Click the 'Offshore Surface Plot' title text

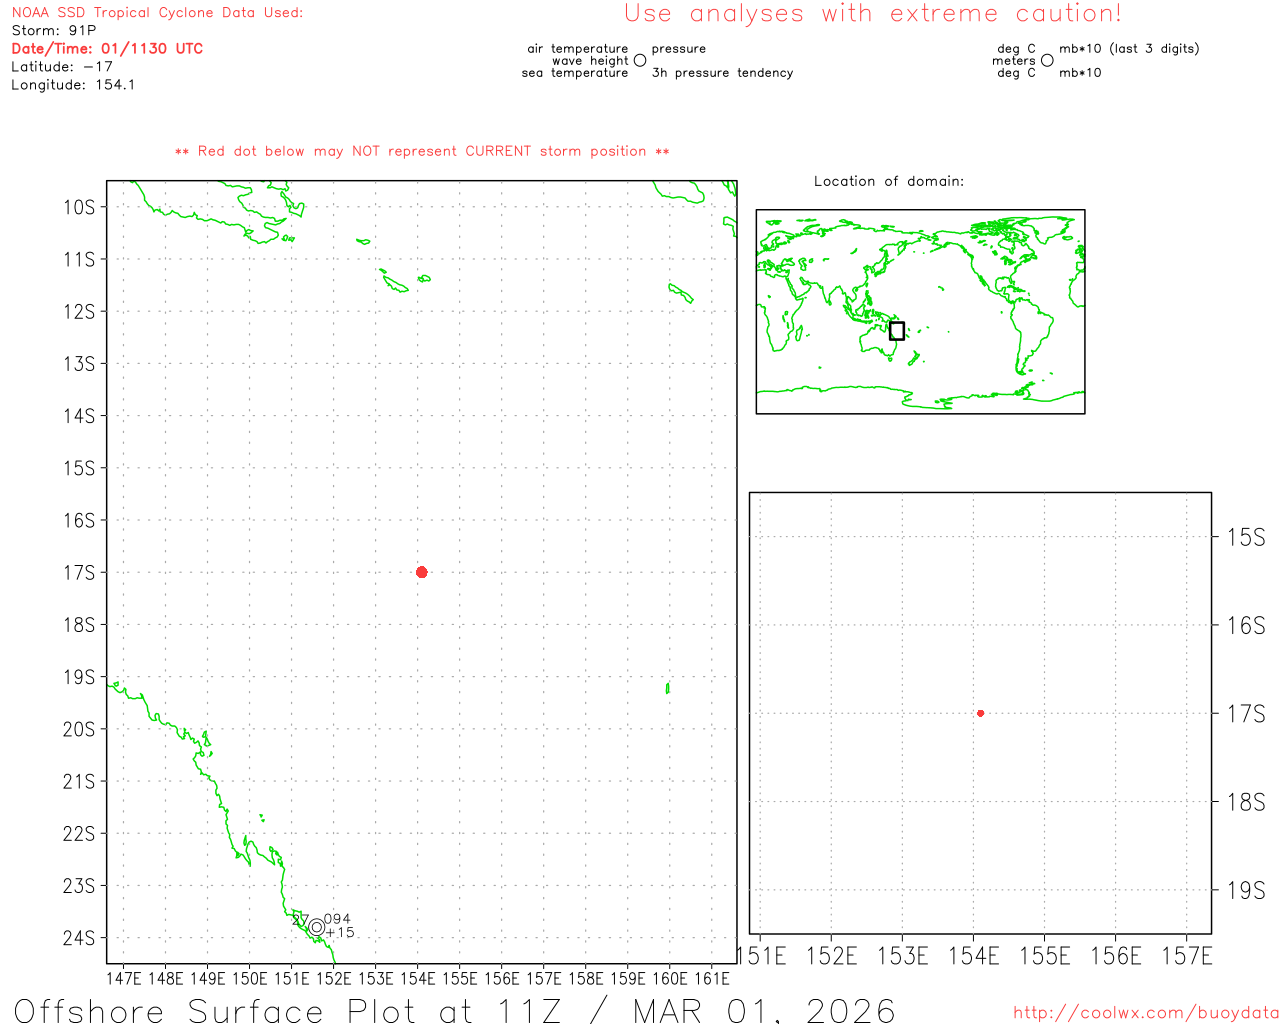point(169,1010)
